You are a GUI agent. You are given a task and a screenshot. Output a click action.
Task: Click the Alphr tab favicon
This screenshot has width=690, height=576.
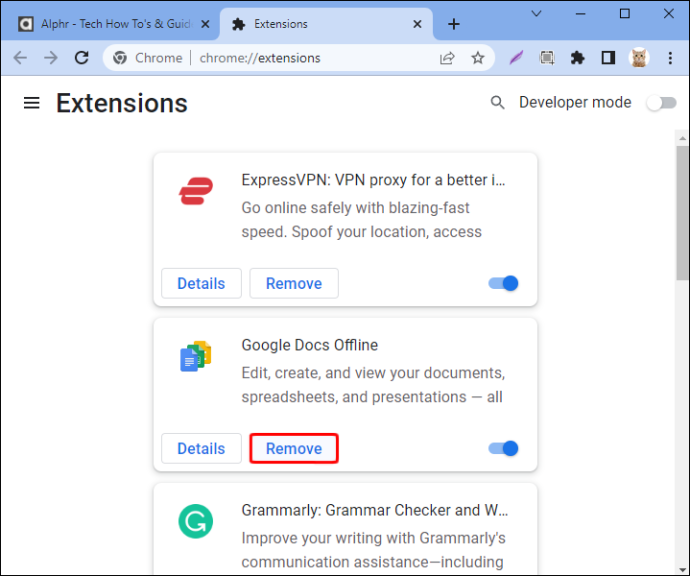click(x=26, y=24)
